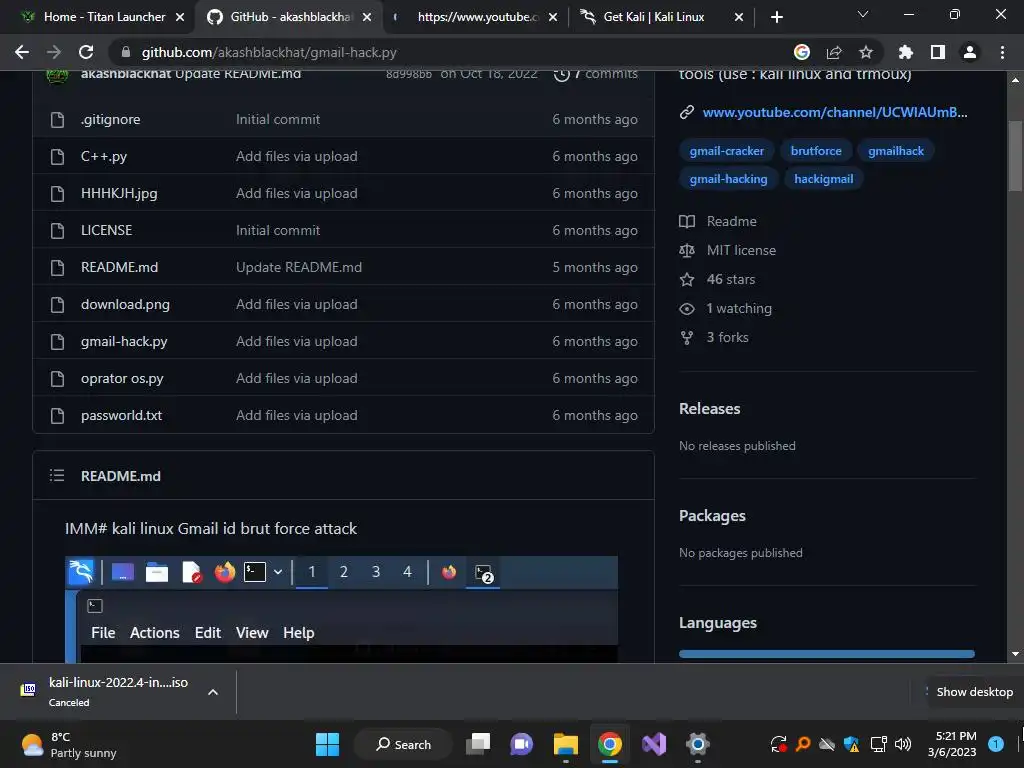Share this page via address bar icon
The height and width of the screenshot is (768, 1024).
point(834,52)
